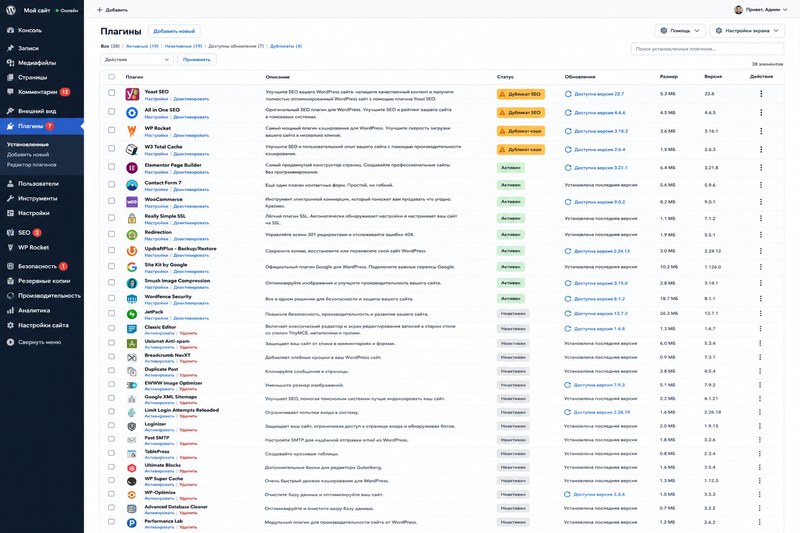The height and width of the screenshot is (533, 800).
Task: Click the Применить button
Action: coord(196,60)
